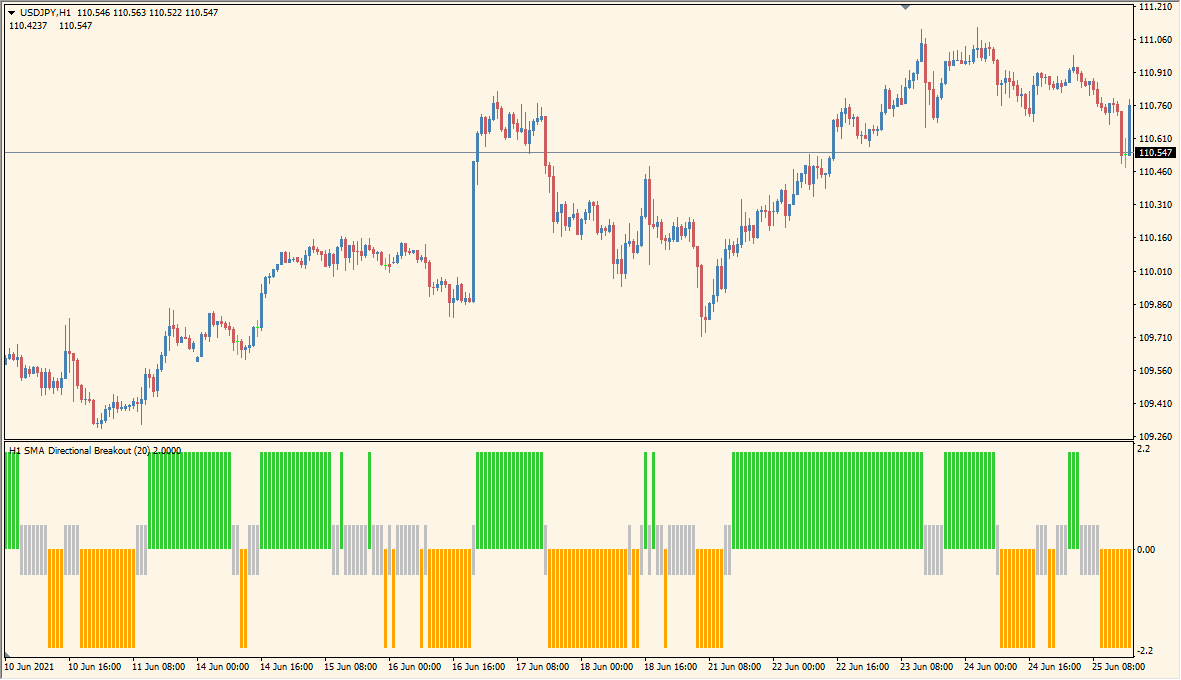Click the 109.710 price axis label
Image resolution: width=1181 pixels, height=680 pixels.
click(x=1155, y=337)
